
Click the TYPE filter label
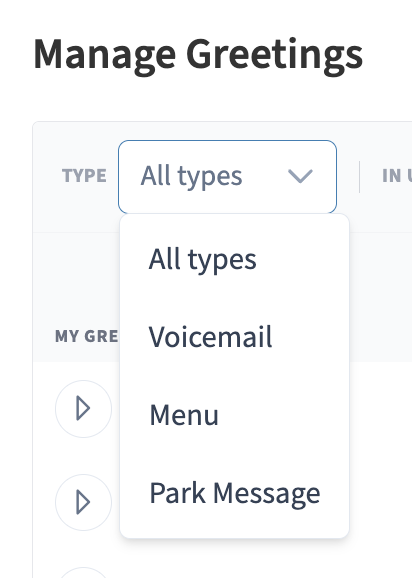[84, 175]
